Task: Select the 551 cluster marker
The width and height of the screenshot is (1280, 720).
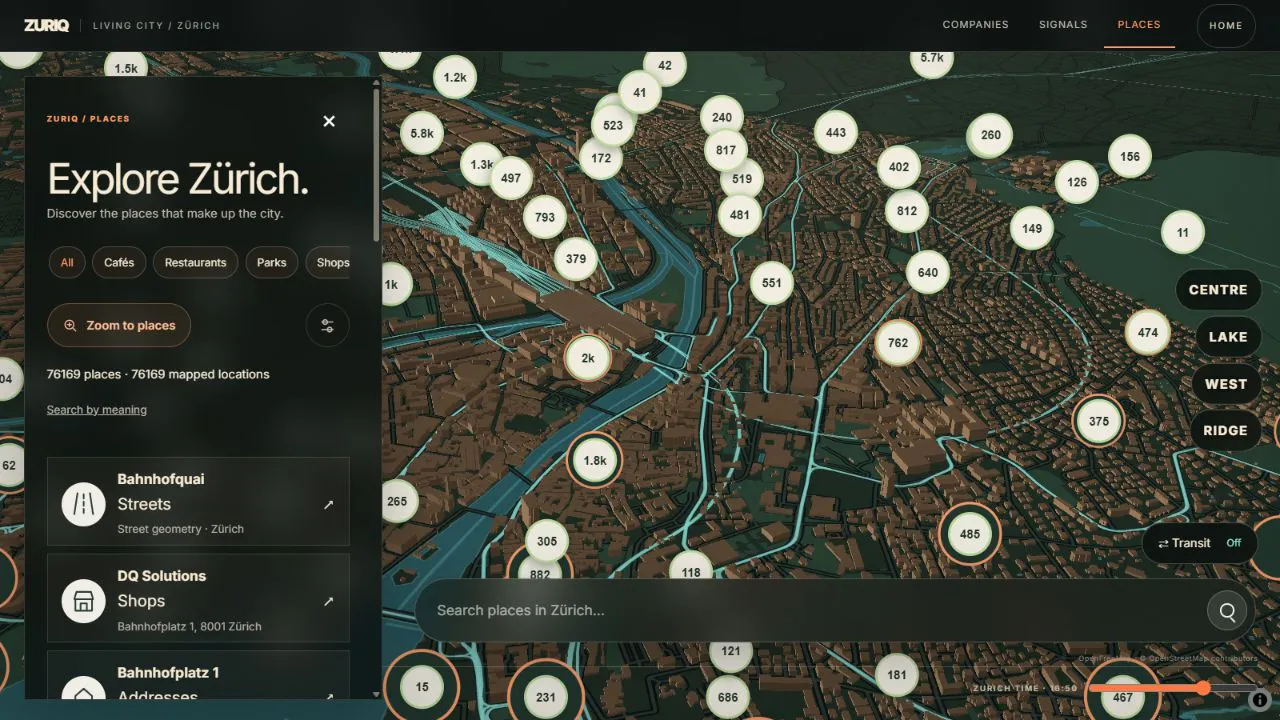Action: 772,283
